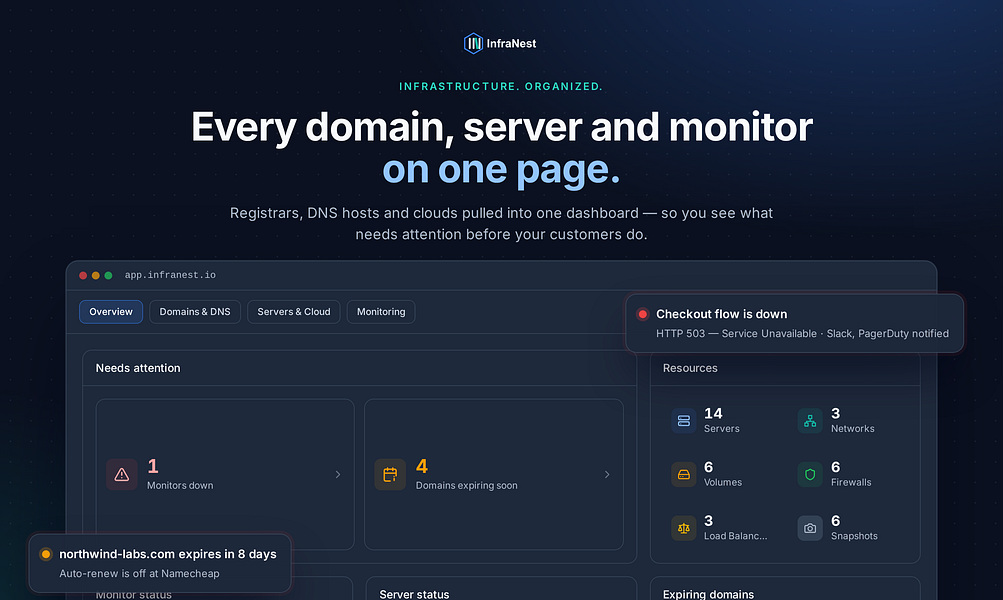This screenshot has width=1003, height=600.
Task: Click the 3 Networks count
Action: pyautogui.click(x=835, y=413)
